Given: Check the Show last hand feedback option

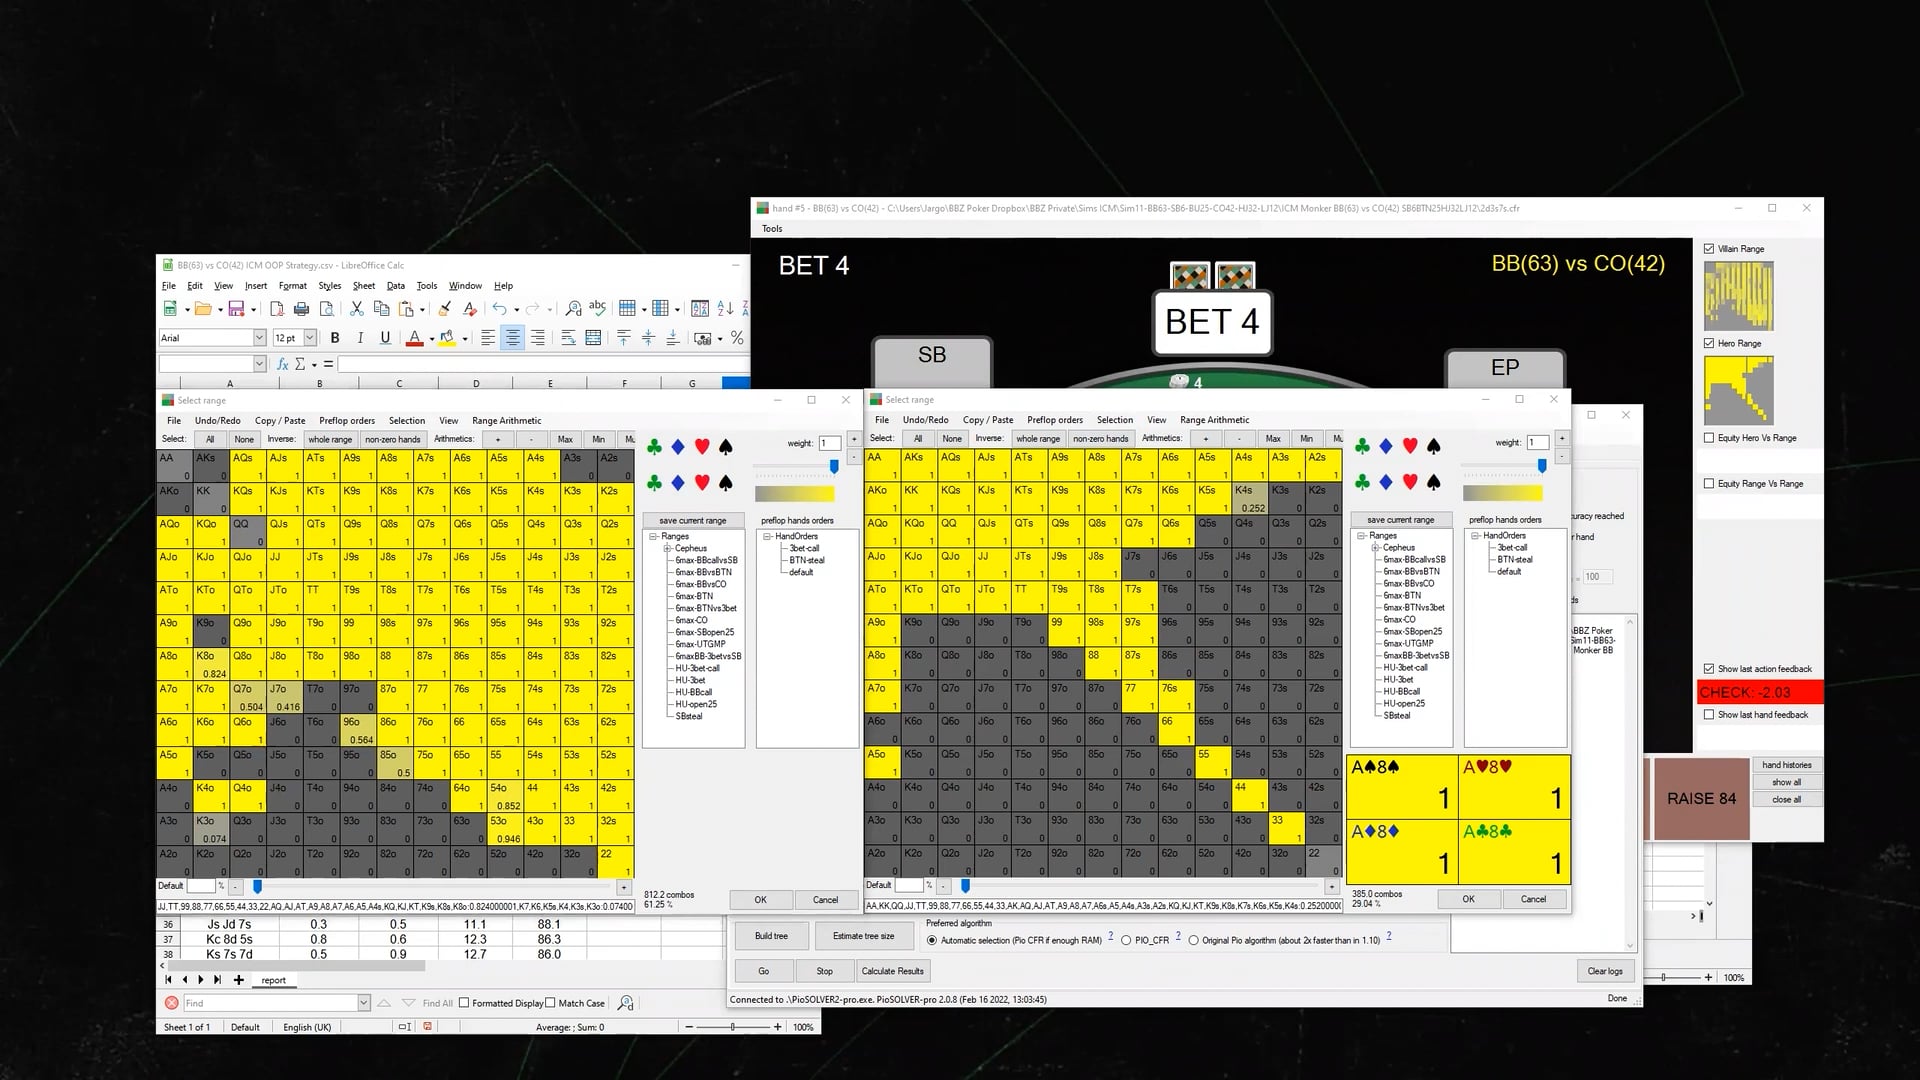Looking at the screenshot, I should click(x=1710, y=715).
